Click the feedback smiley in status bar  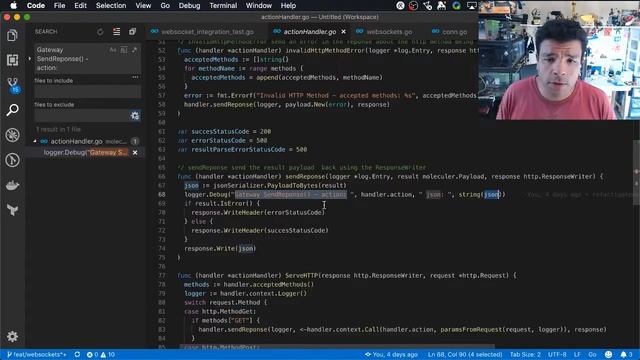[x=608, y=355]
